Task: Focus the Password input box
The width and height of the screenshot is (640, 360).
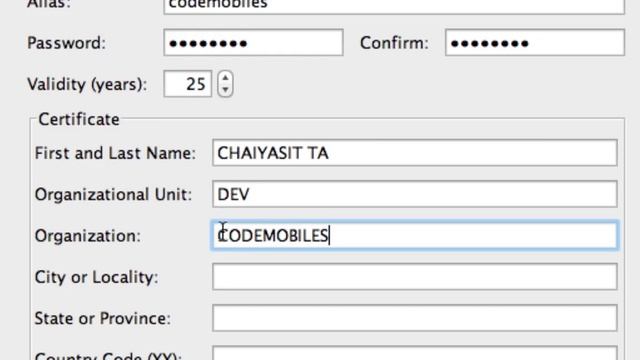Action: [x=253, y=42]
